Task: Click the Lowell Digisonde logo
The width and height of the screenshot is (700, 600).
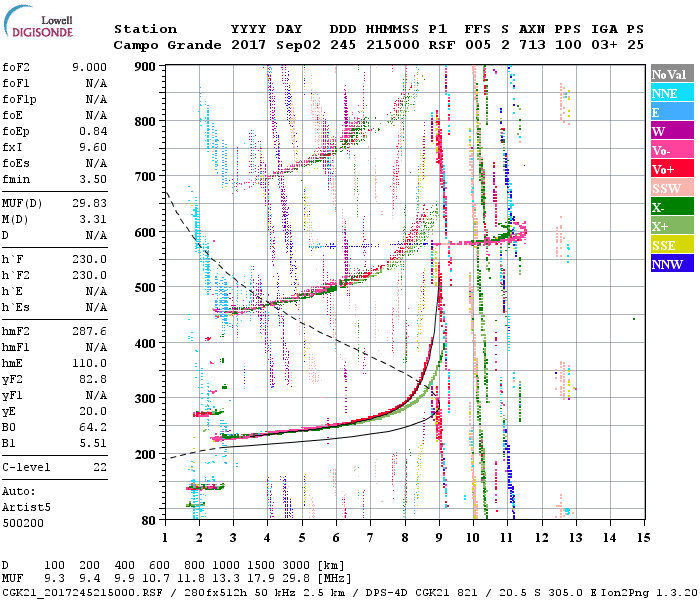Action: click(38, 21)
